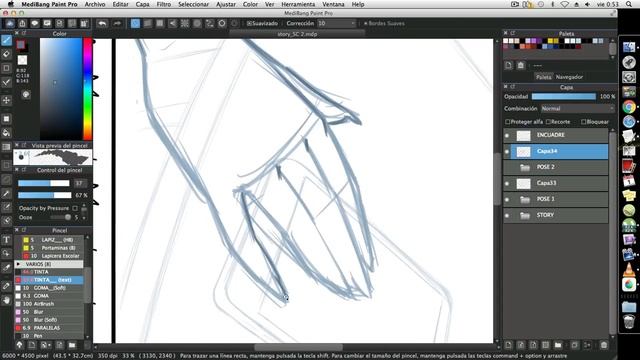
Task: Click the Redo arrow in toolbar
Action: point(117,23)
